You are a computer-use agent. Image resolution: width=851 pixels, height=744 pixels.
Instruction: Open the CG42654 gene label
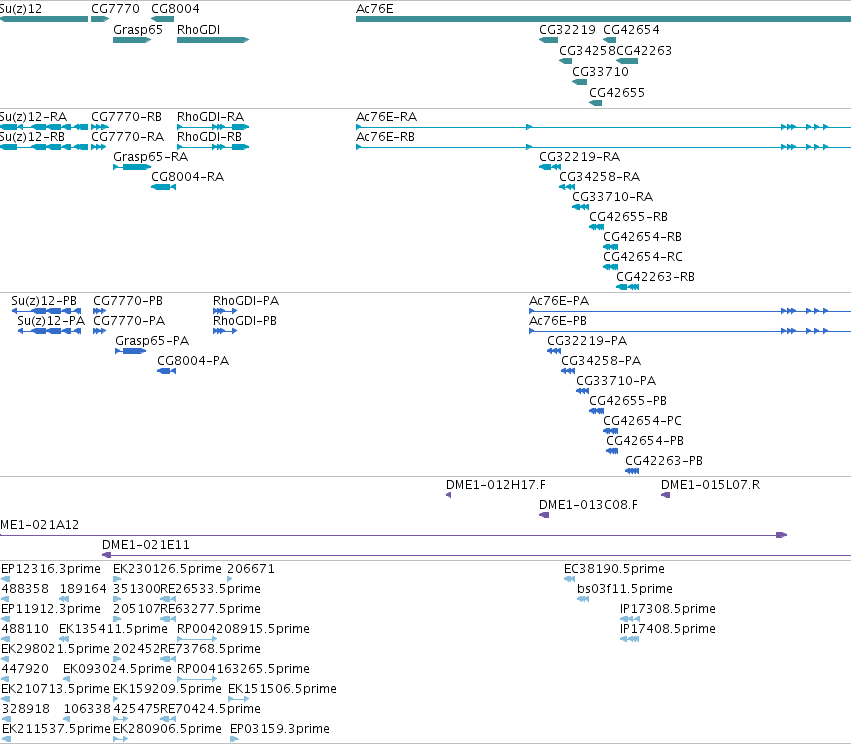click(631, 30)
